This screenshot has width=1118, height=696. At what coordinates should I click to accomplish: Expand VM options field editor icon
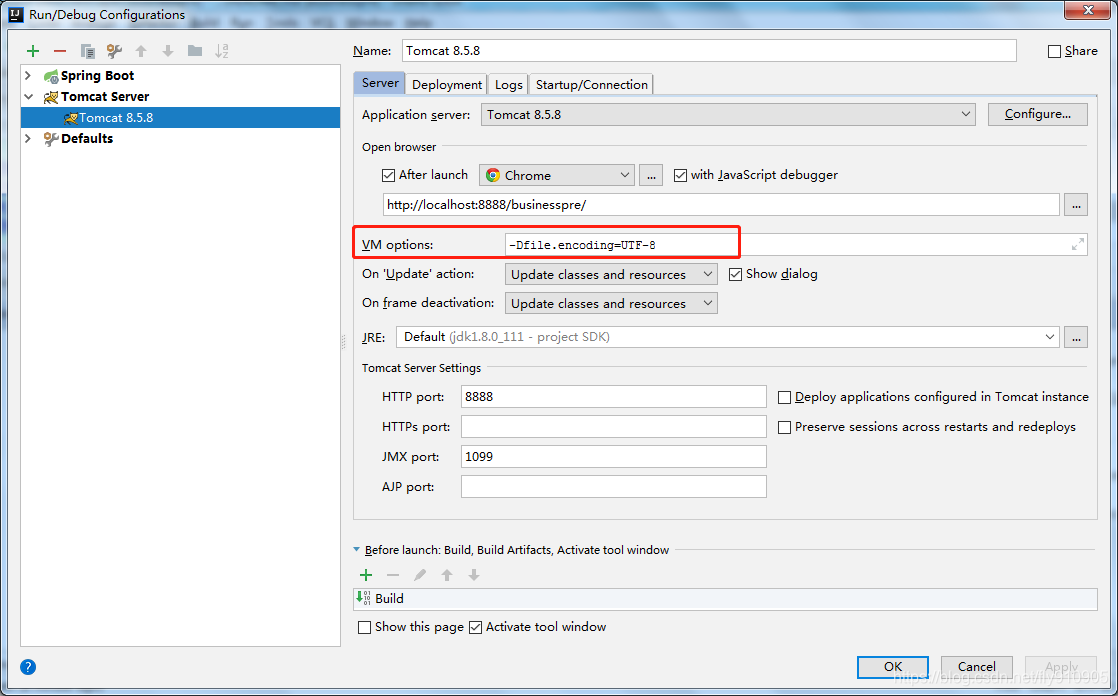tap(1077, 245)
